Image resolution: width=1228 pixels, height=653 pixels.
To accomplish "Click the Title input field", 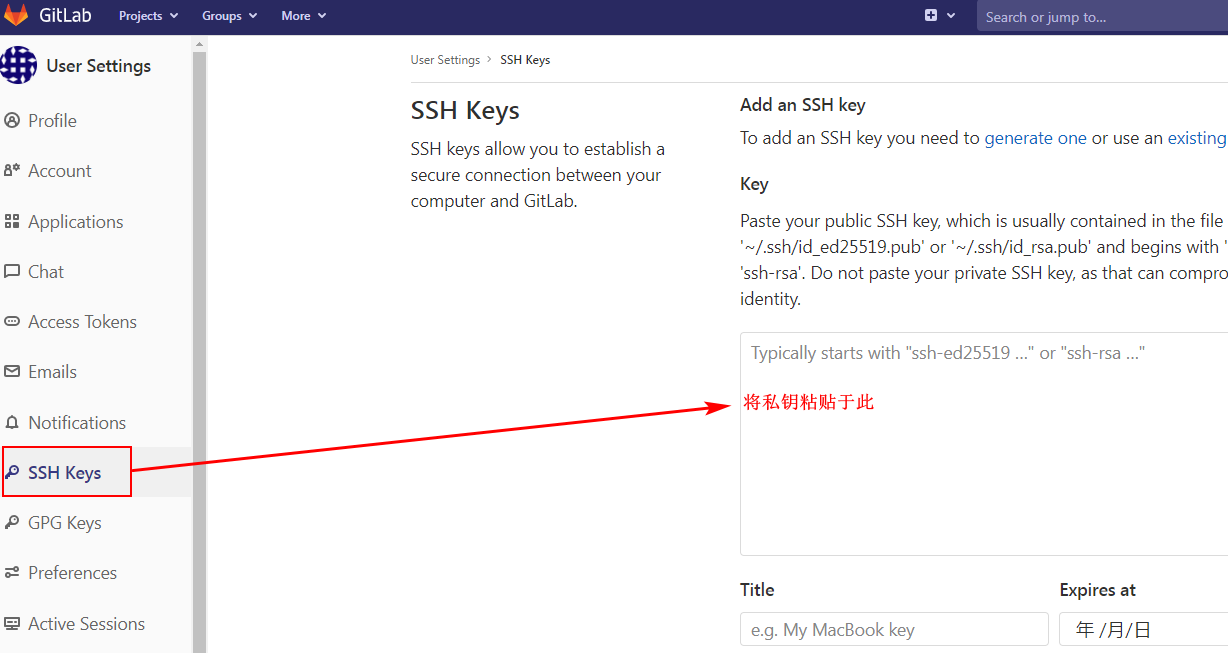I will tap(894, 629).
